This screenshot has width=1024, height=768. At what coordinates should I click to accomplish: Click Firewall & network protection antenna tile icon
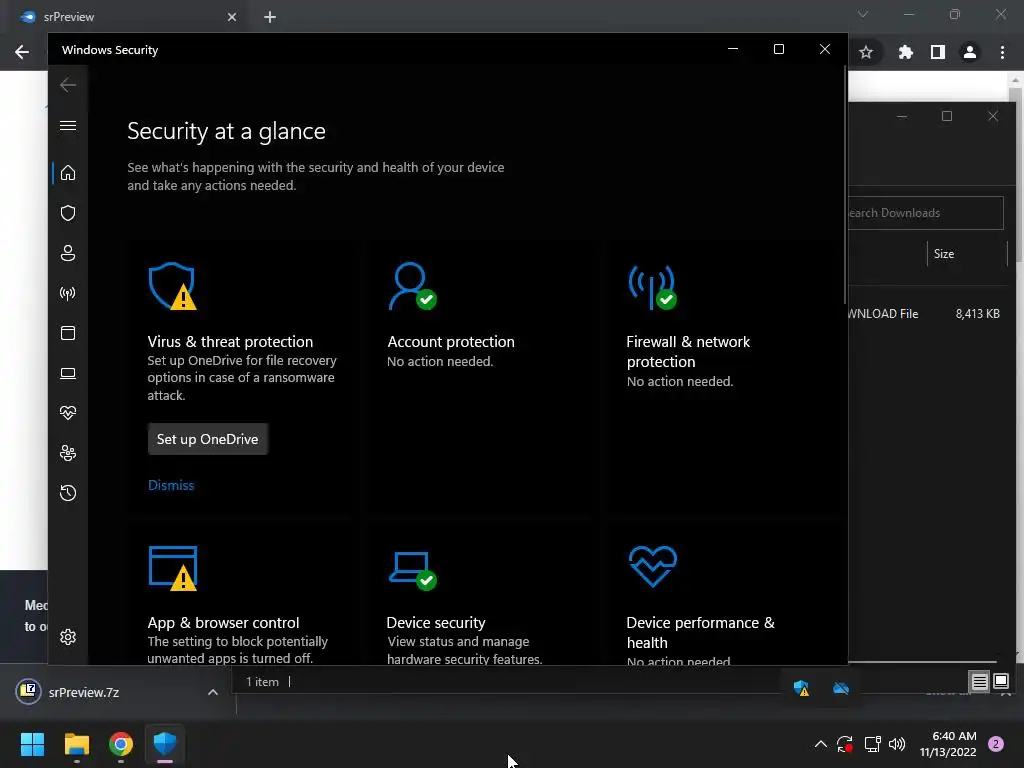pyautogui.click(x=652, y=287)
